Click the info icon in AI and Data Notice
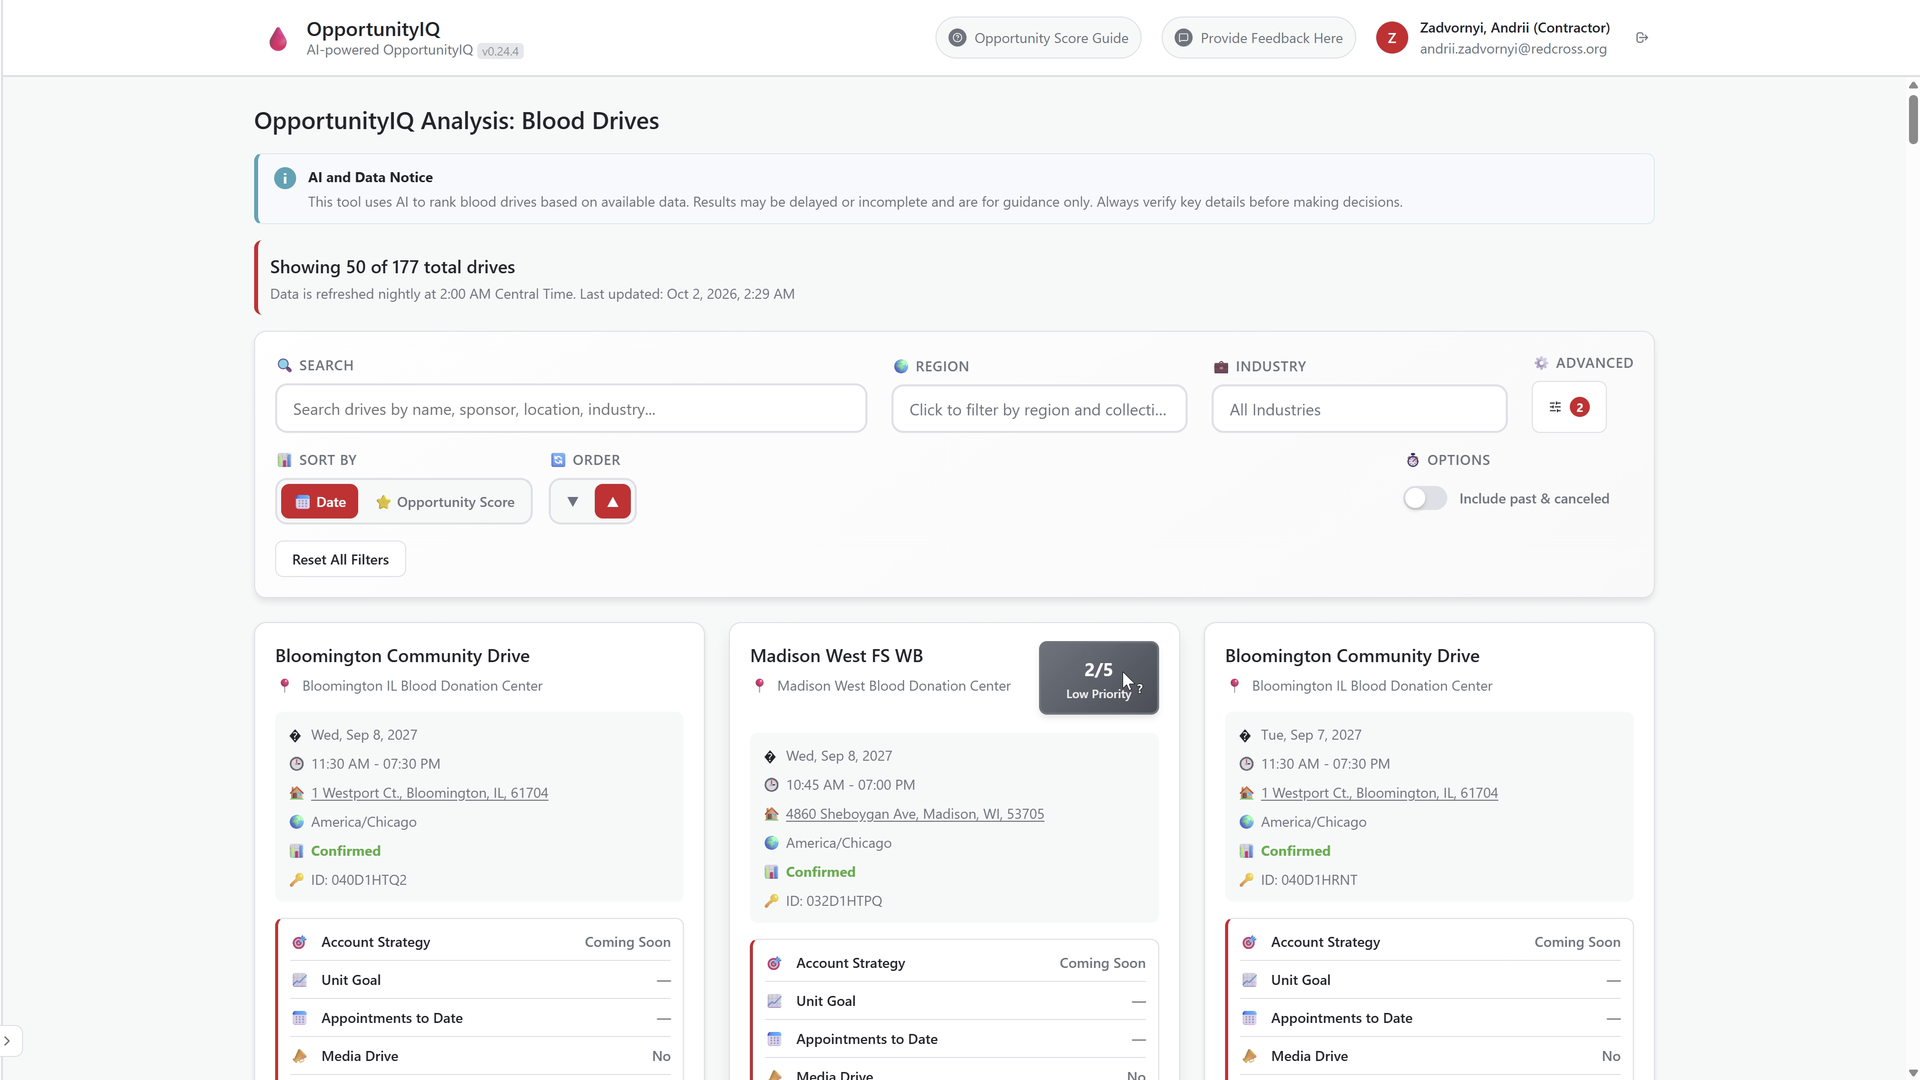Image resolution: width=1920 pixels, height=1080 pixels. [285, 178]
